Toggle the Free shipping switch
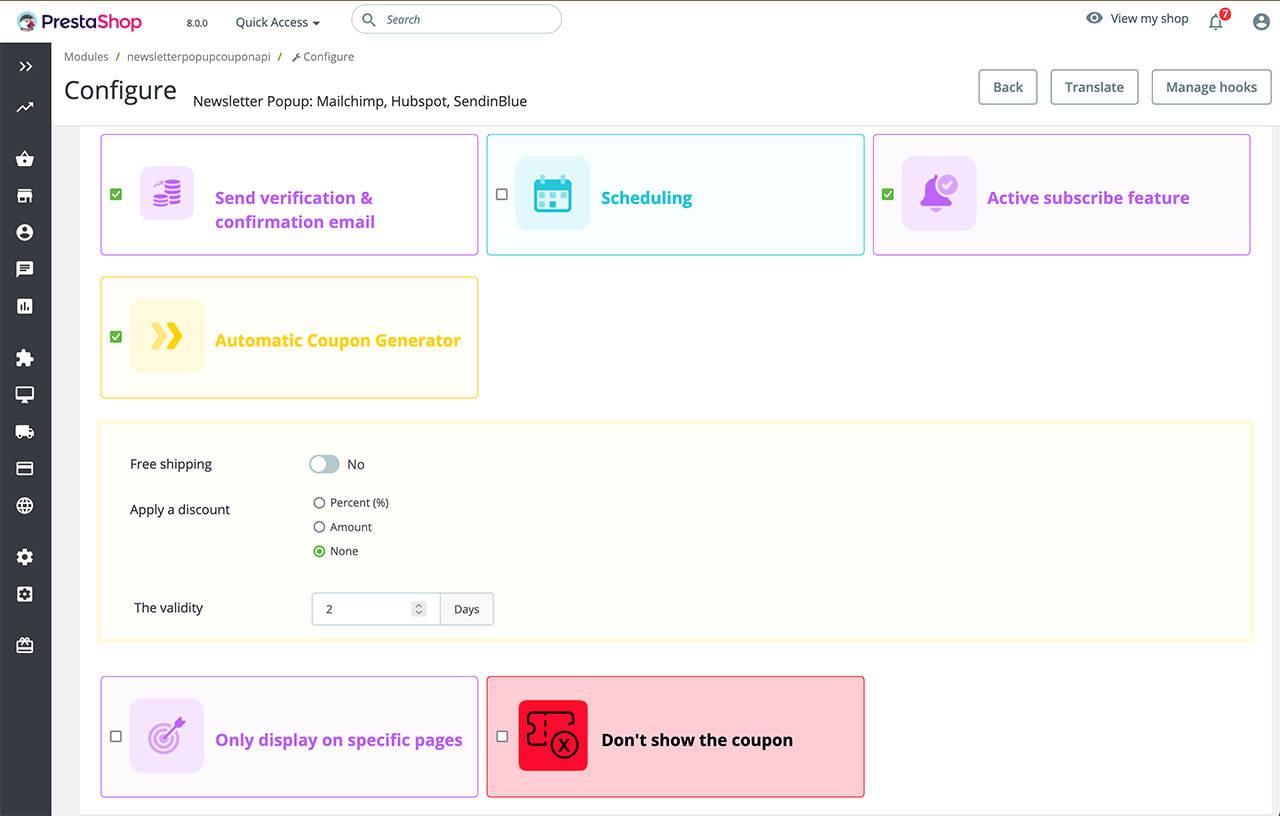This screenshot has width=1280, height=816. 324,464
